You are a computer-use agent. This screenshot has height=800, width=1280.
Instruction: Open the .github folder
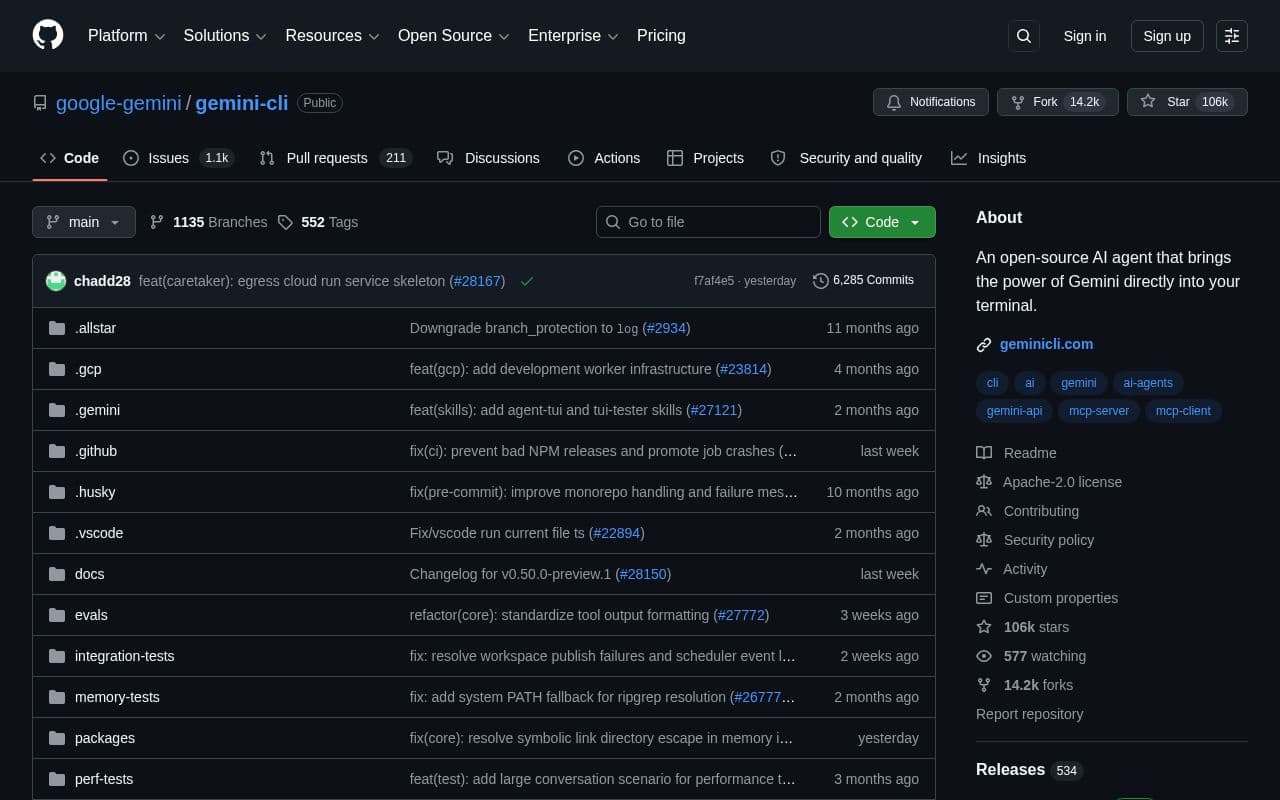click(96, 451)
